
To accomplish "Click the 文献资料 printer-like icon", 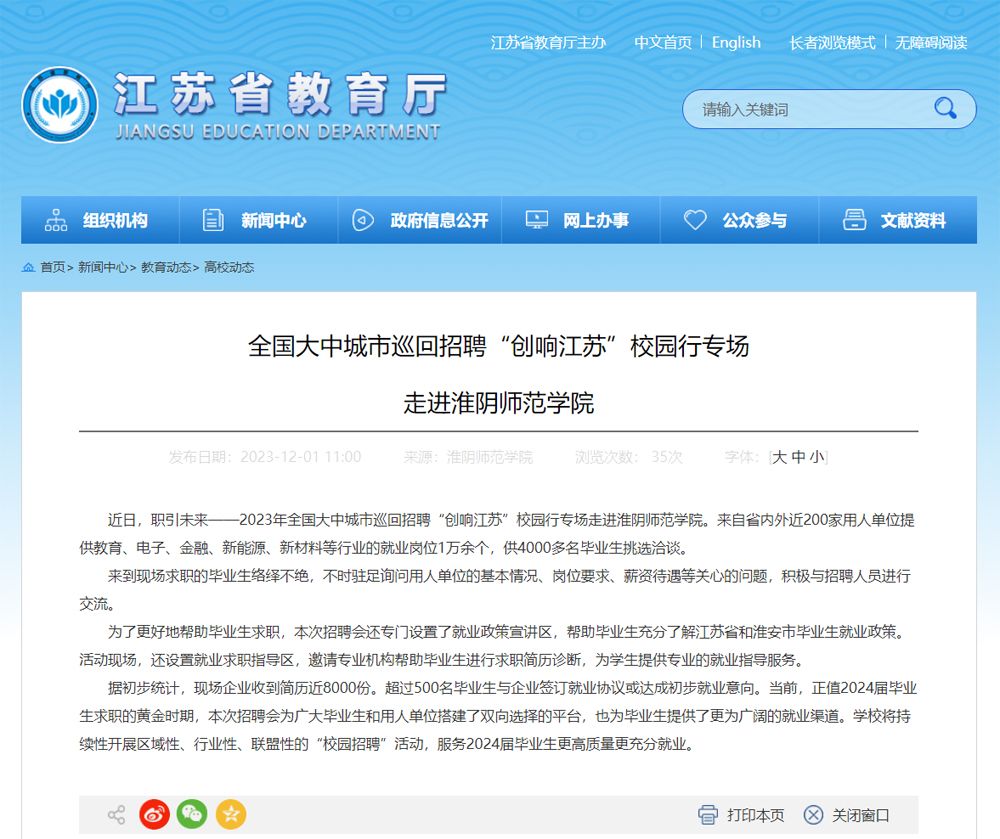I will 854,220.
